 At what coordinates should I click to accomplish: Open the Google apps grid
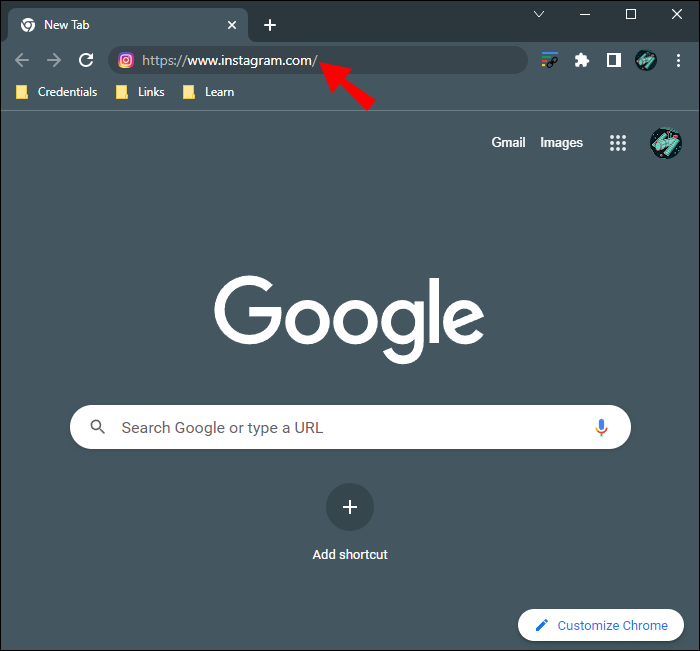(618, 143)
